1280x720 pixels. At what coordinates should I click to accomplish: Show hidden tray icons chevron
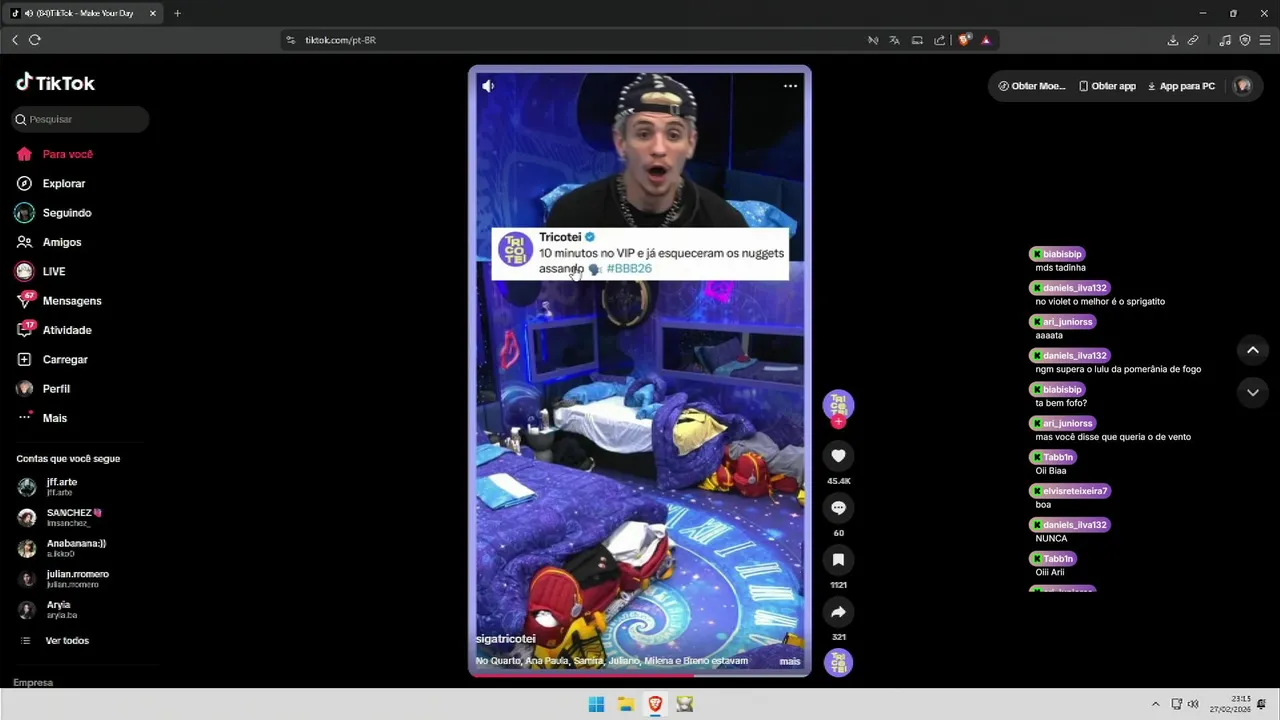(x=1156, y=704)
